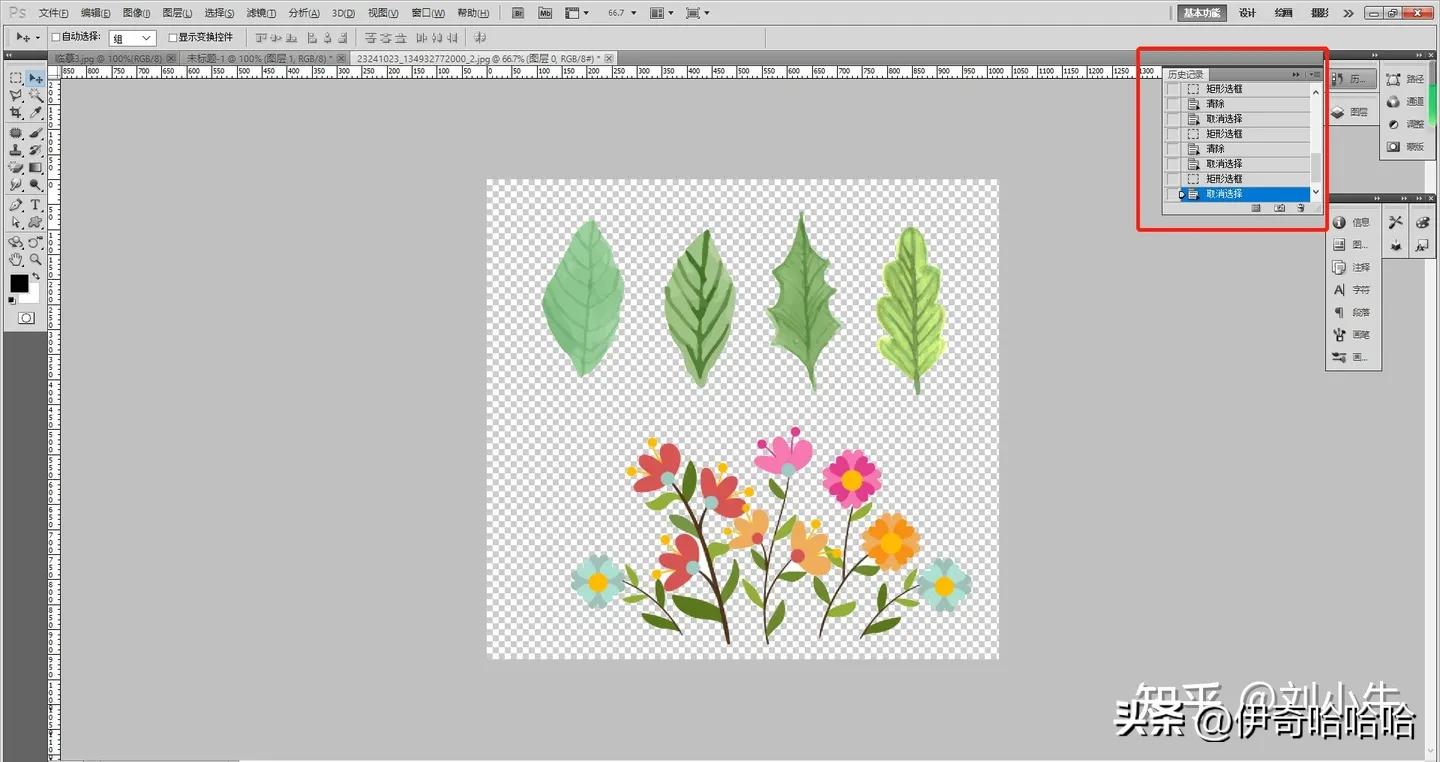Open the 组 auto-select dropdown
1440x762 pixels.
point(132,38)
